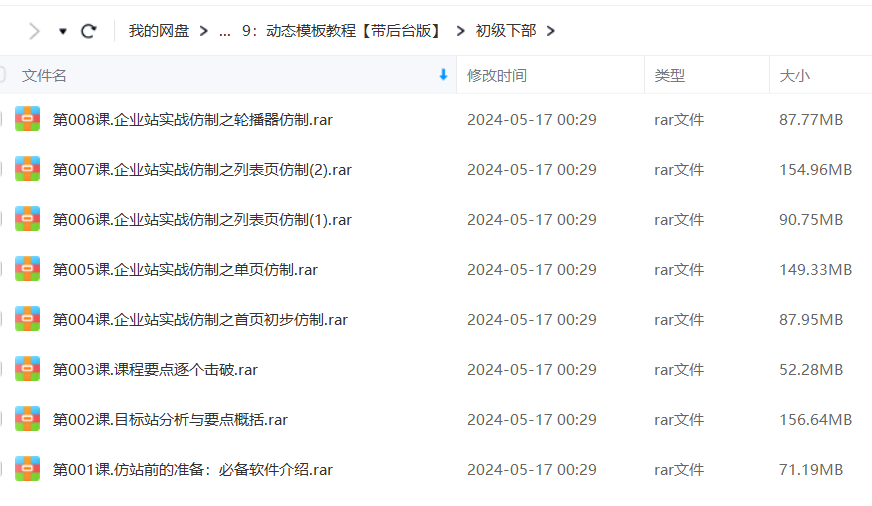This screenshot has width=872, height=506.
Task: Check the box beside 第004课 首页初步仿制
Action: [x=2, y=319]
